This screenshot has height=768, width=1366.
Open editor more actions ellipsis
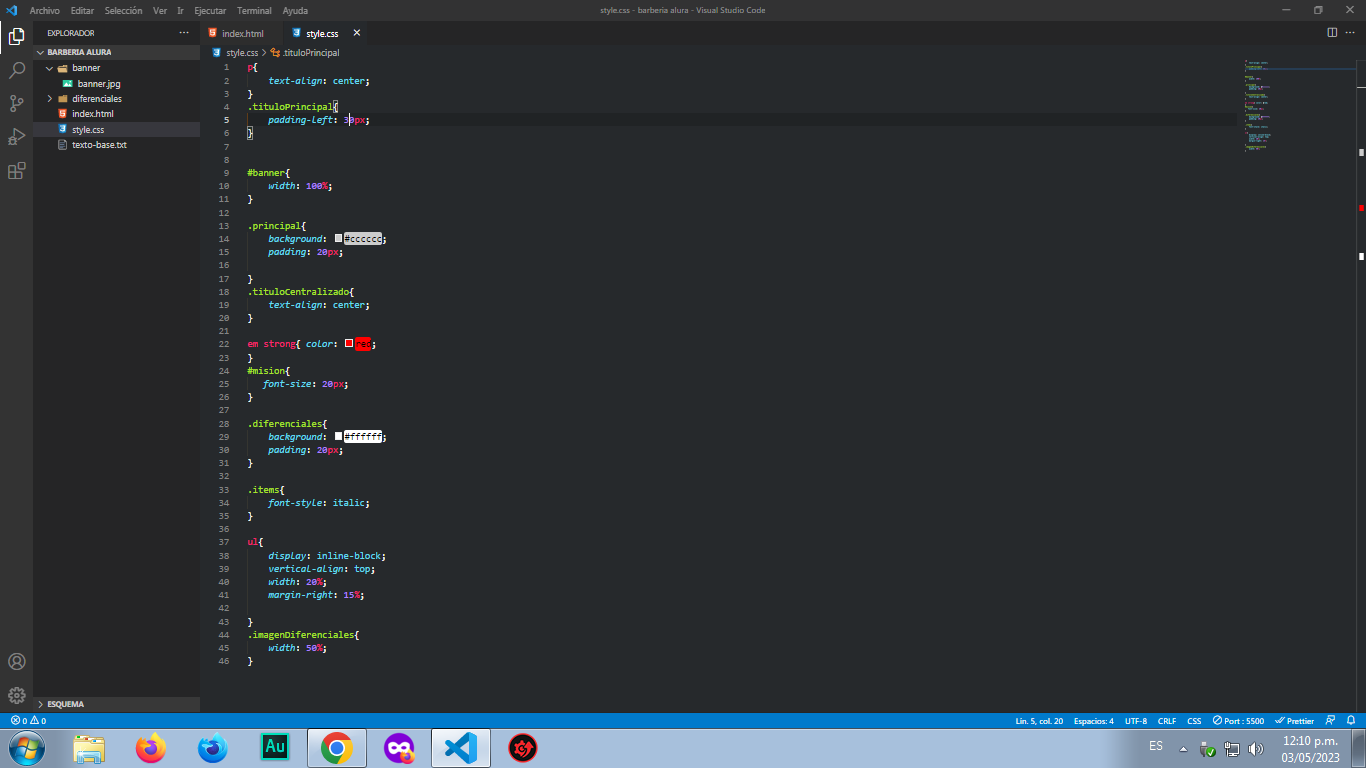point(1350,33)
